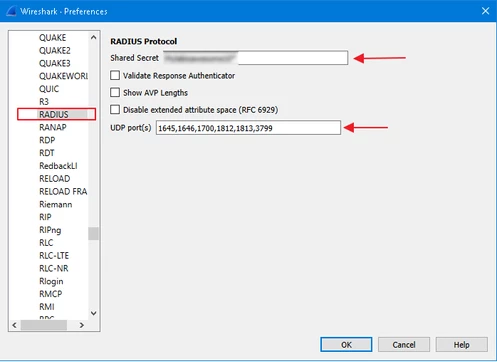Viewport: 497px width, 362px height.
Task: Close the Preferences dialog window
Action: tap(485, 11)
